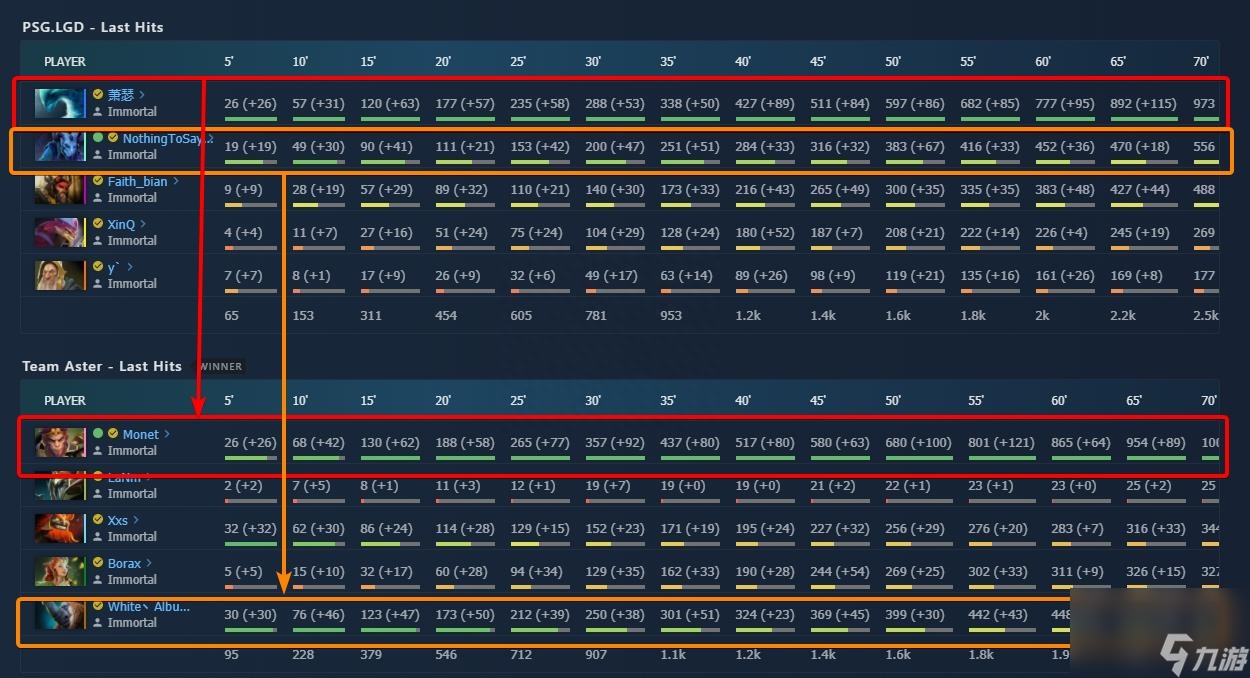
Task: Click the cell 383 (+67) in NothingToSay's row
Action: pos(915,146)
